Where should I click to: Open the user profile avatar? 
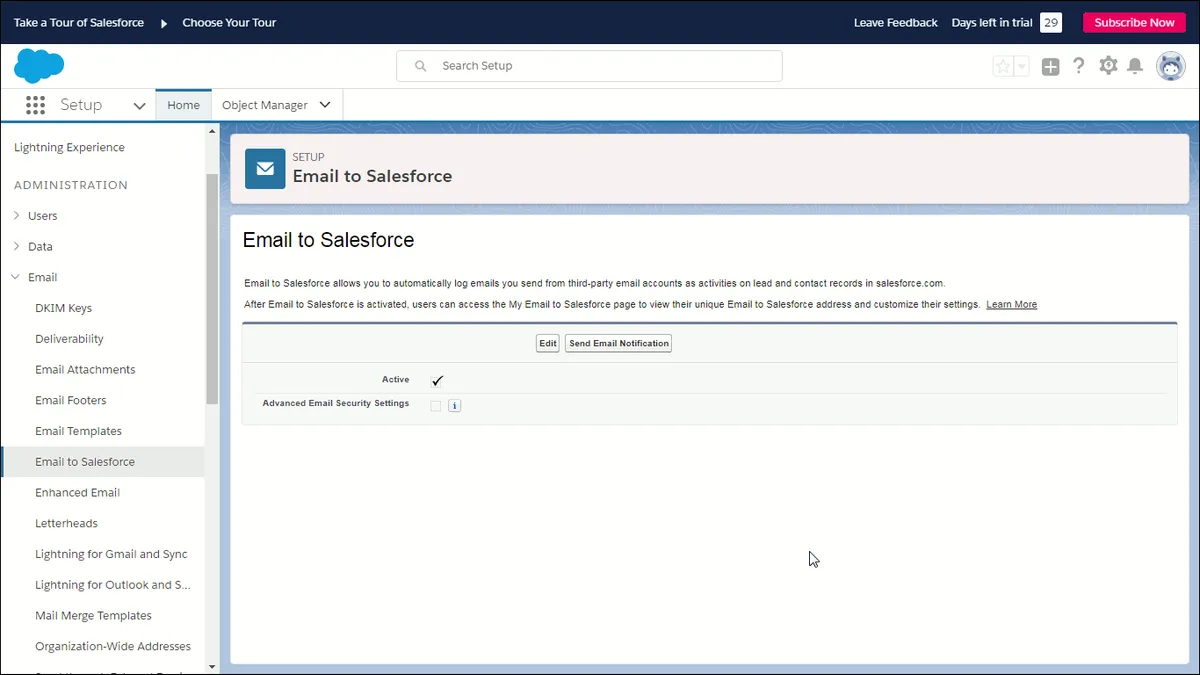[x=1171, y=66]
